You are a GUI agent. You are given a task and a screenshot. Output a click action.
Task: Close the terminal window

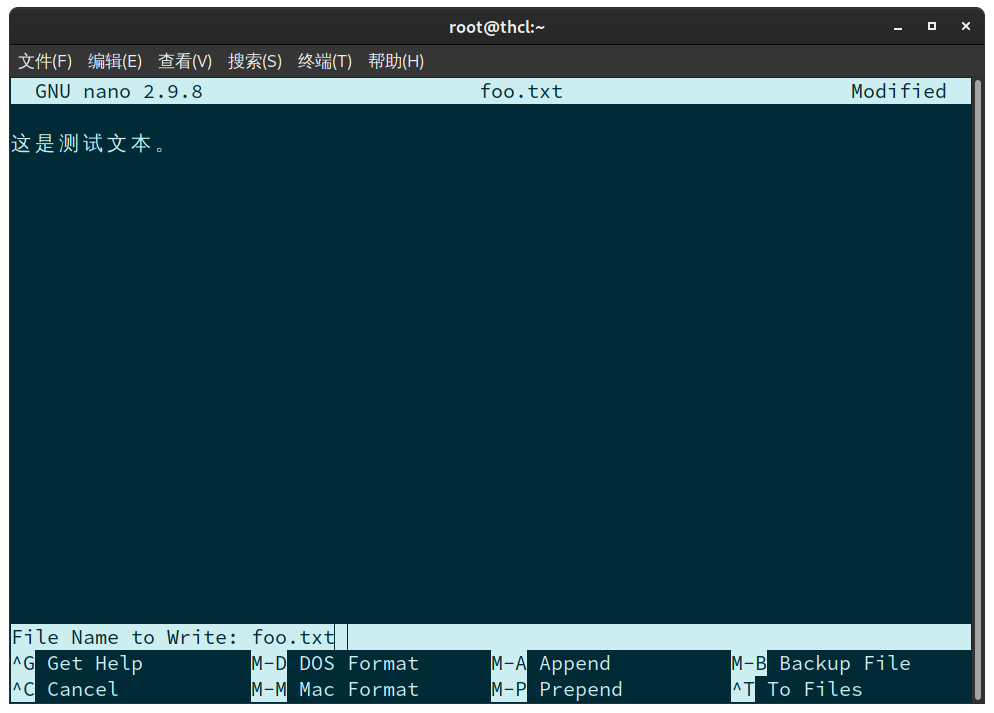pos(966,27)
